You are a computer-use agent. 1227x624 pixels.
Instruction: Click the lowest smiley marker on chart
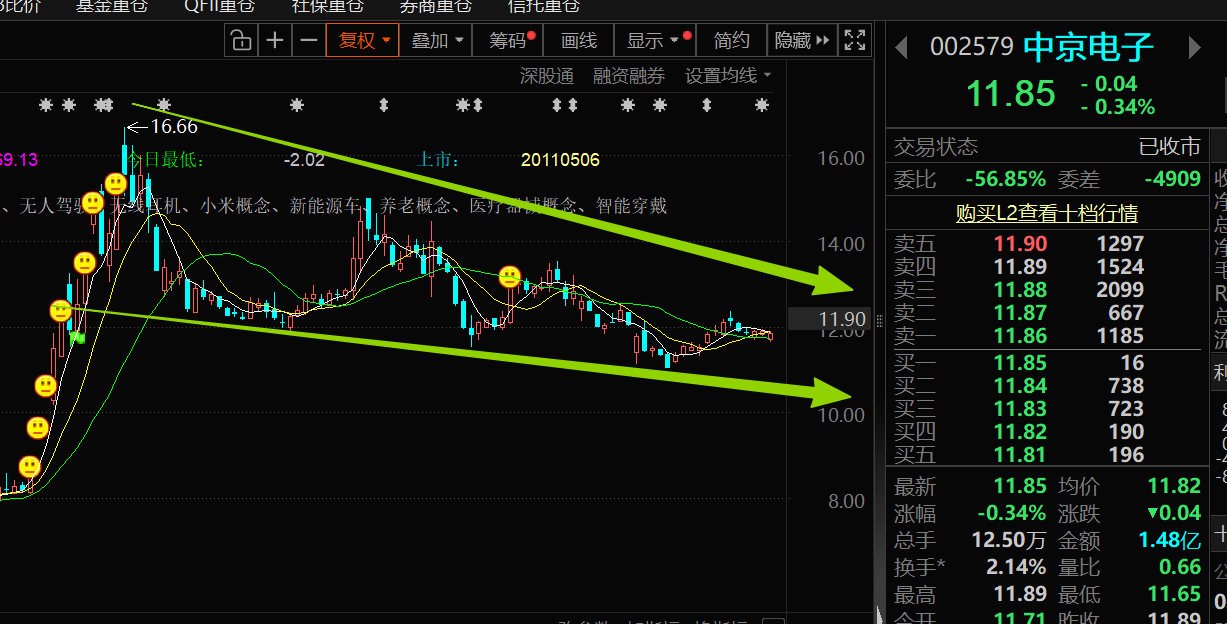[29, 466]
